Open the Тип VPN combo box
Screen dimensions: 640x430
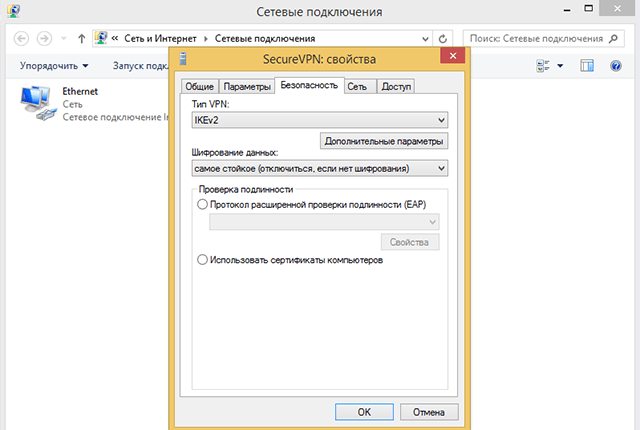pyautogui.click(x=320, y=120)
